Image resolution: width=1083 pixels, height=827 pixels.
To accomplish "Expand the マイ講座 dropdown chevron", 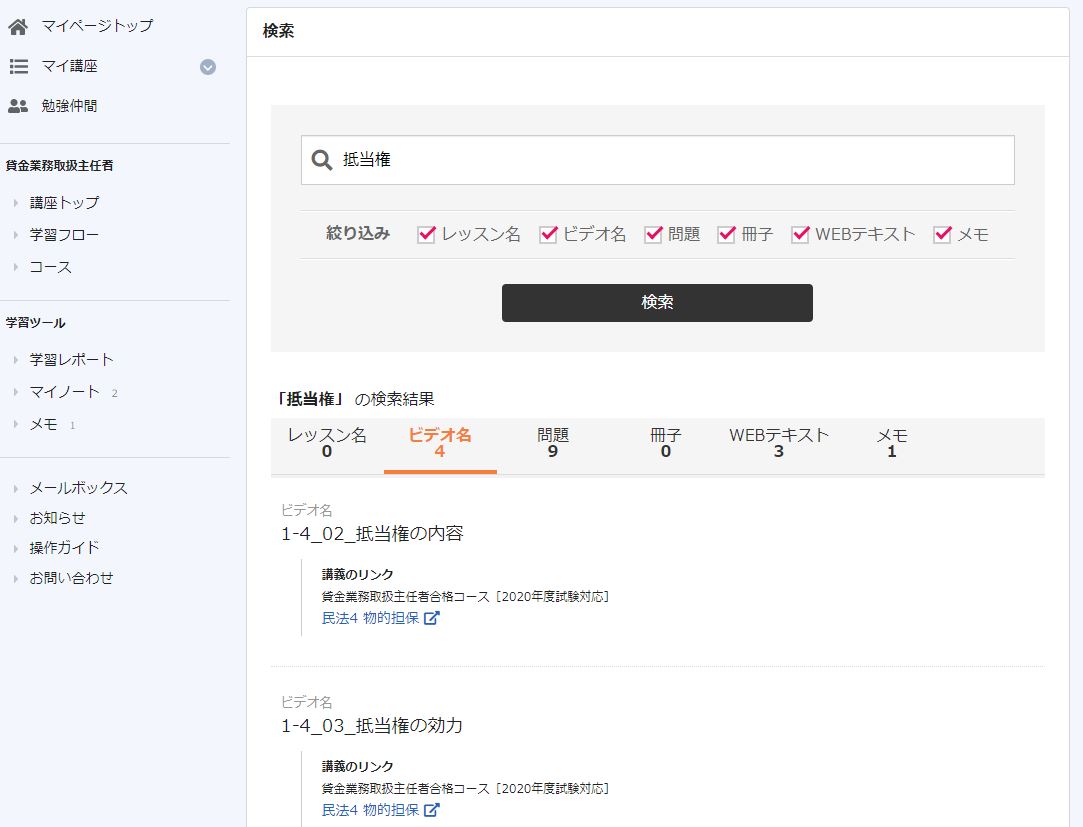I will click(208, 67).
